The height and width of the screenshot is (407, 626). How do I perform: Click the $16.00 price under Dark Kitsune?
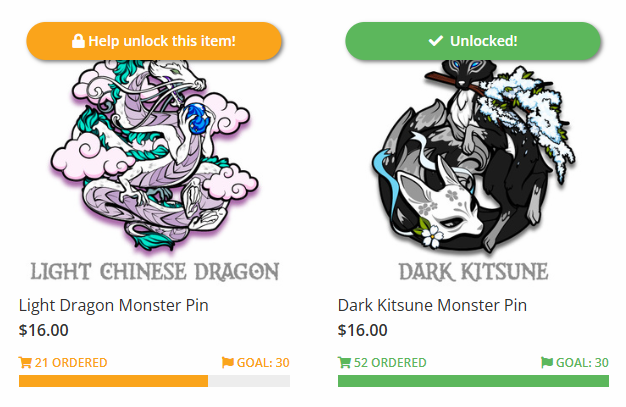(362, 330)
